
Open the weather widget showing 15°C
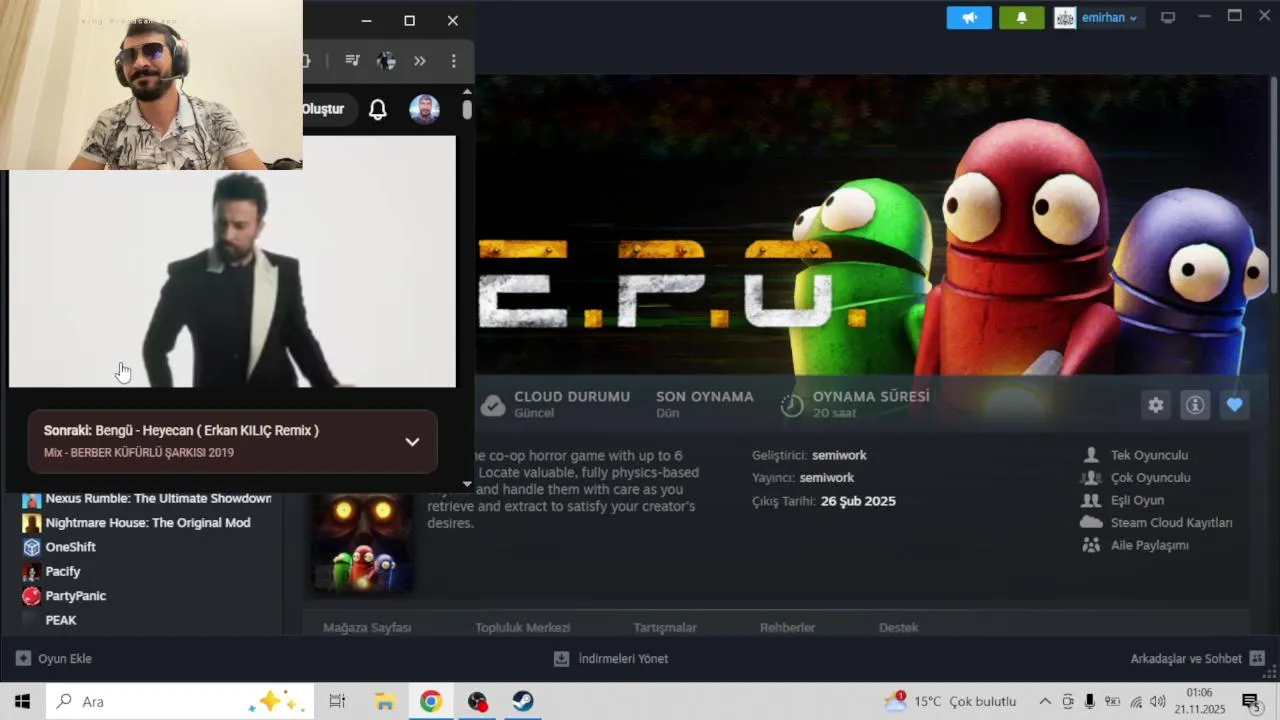(x=950, y=701)
